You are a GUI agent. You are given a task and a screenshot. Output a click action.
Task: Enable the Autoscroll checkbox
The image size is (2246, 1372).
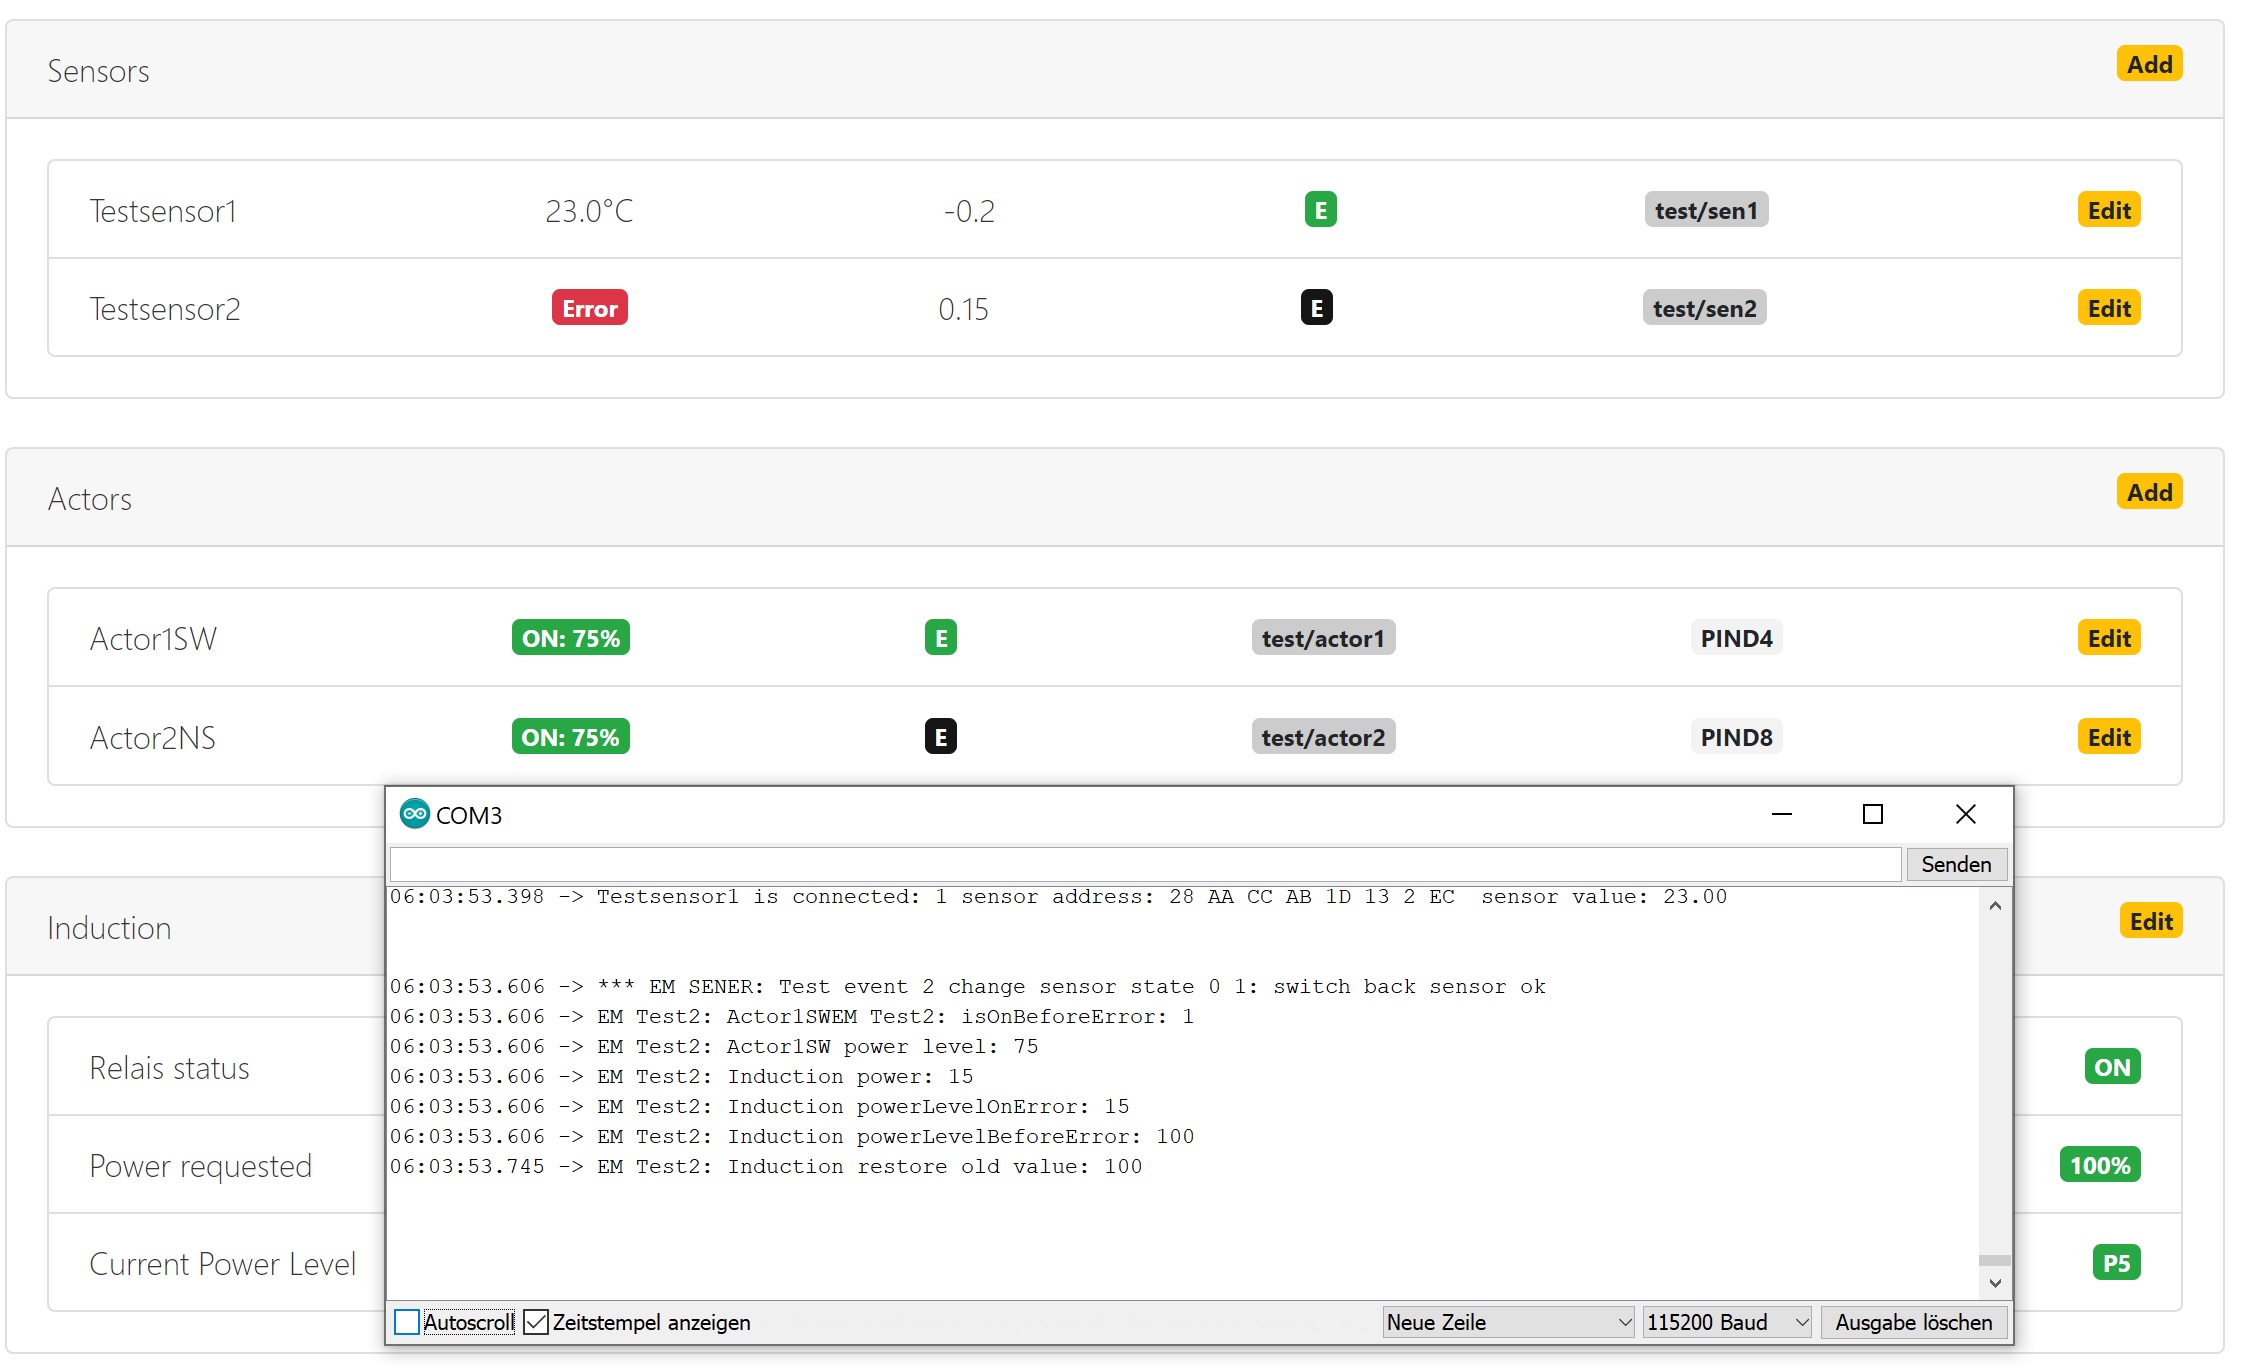coord(407,1322)
